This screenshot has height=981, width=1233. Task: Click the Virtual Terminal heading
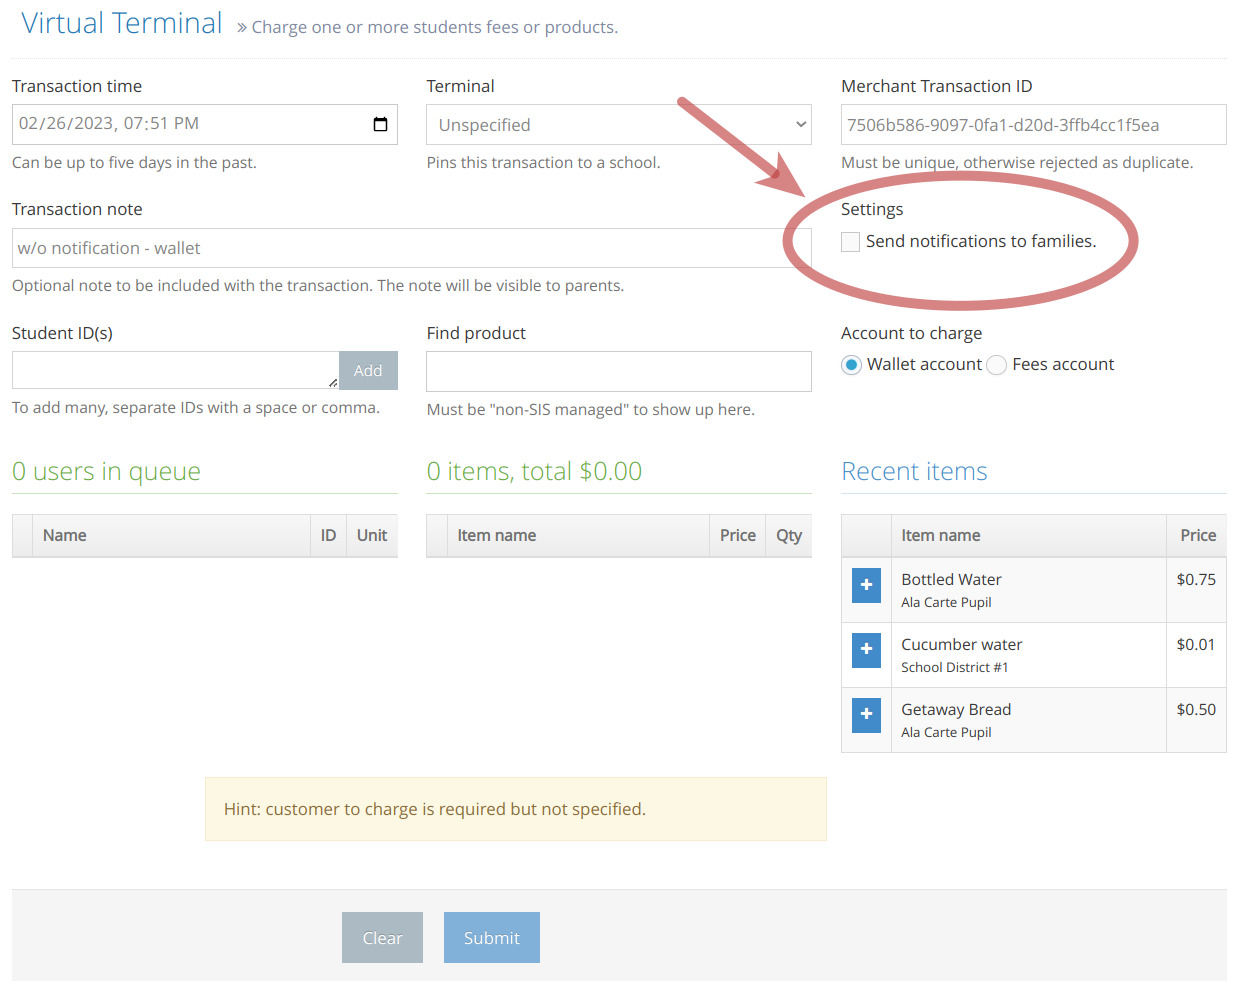121,22
